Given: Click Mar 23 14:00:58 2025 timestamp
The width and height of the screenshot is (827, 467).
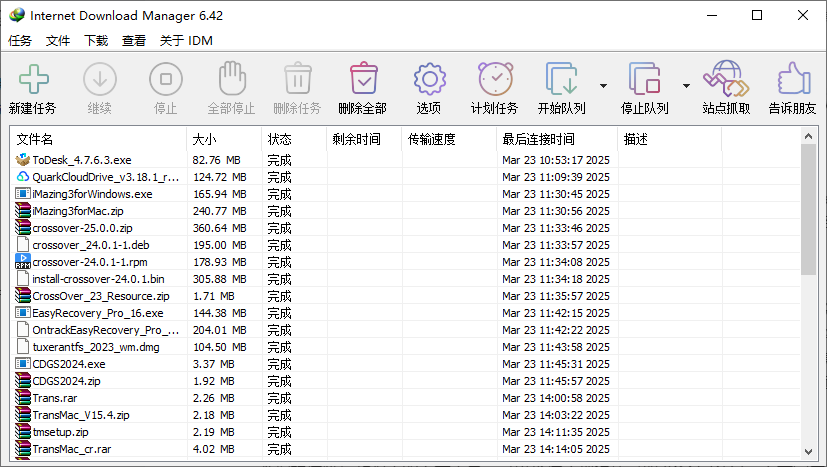Looking at the screenshot, I should (x=556, y=398).
